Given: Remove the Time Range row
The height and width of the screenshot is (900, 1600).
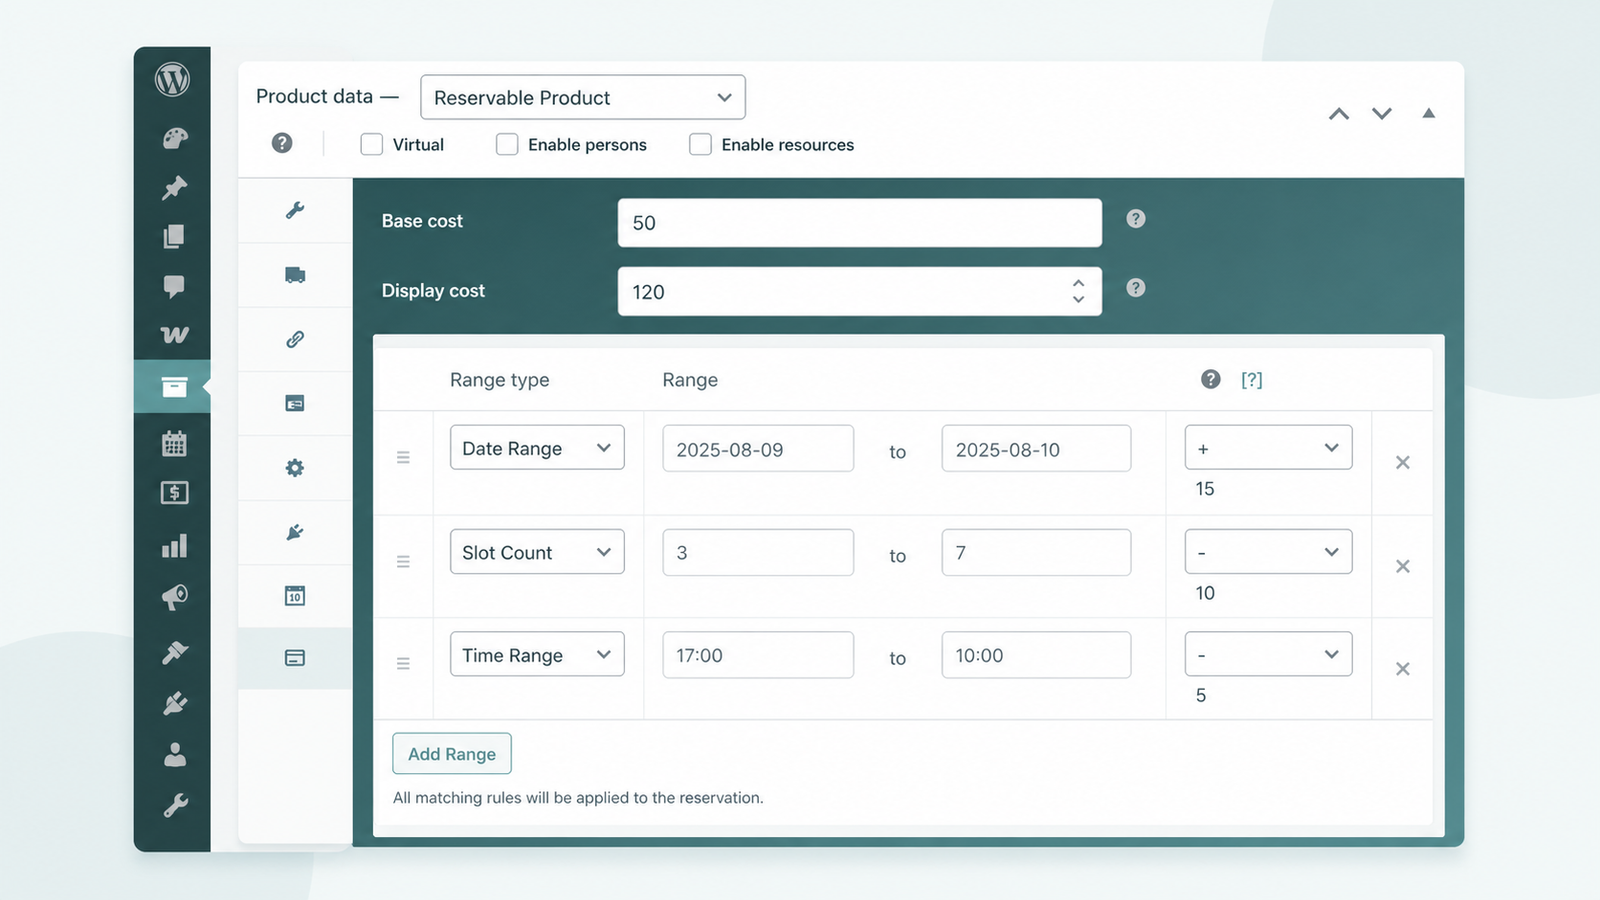Looking at the screenshot, I should coord(1403,669).
